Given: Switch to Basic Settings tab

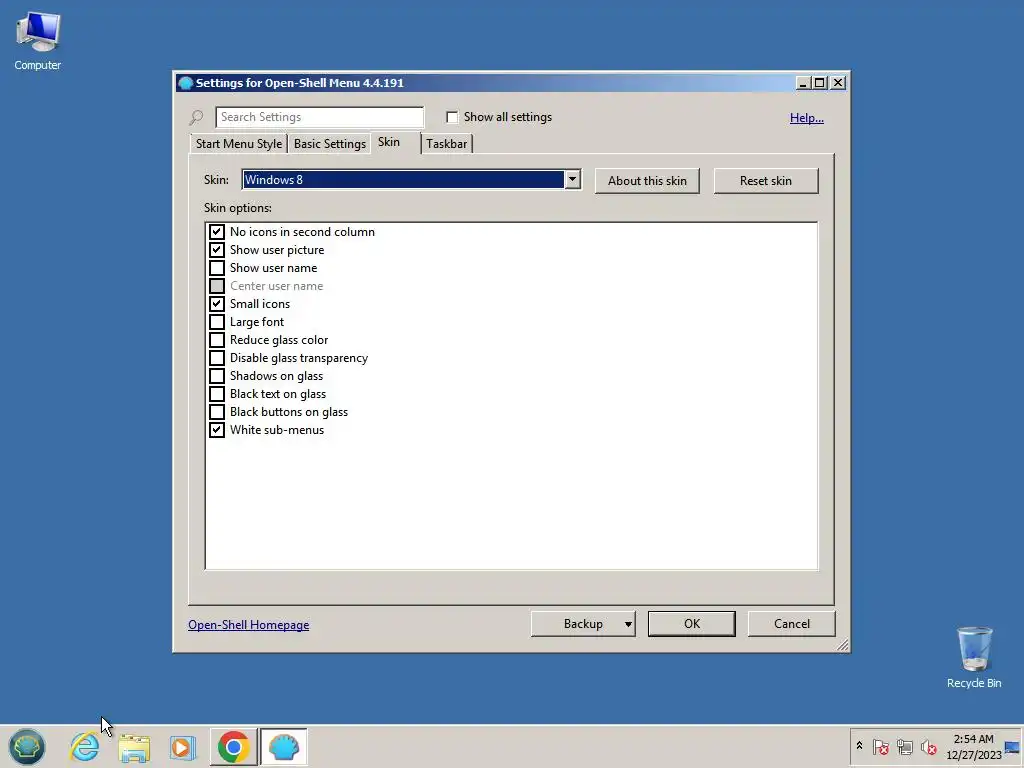Looking at the screenshot, I should click(x=330, y=144).
